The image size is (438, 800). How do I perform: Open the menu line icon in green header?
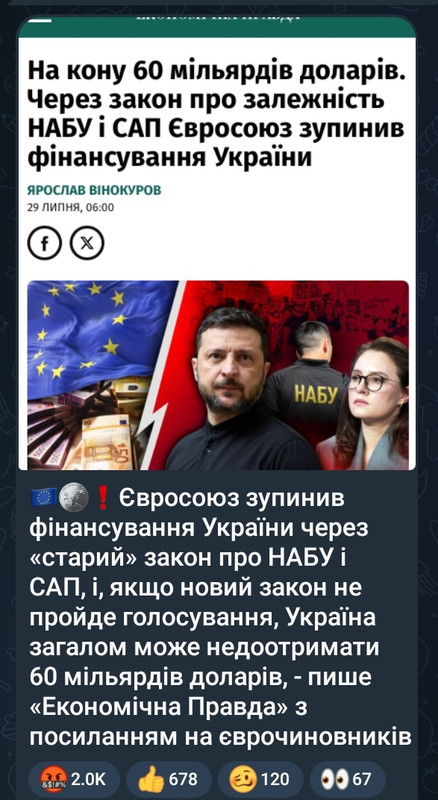pyautogui.click(x=42, y=21)
